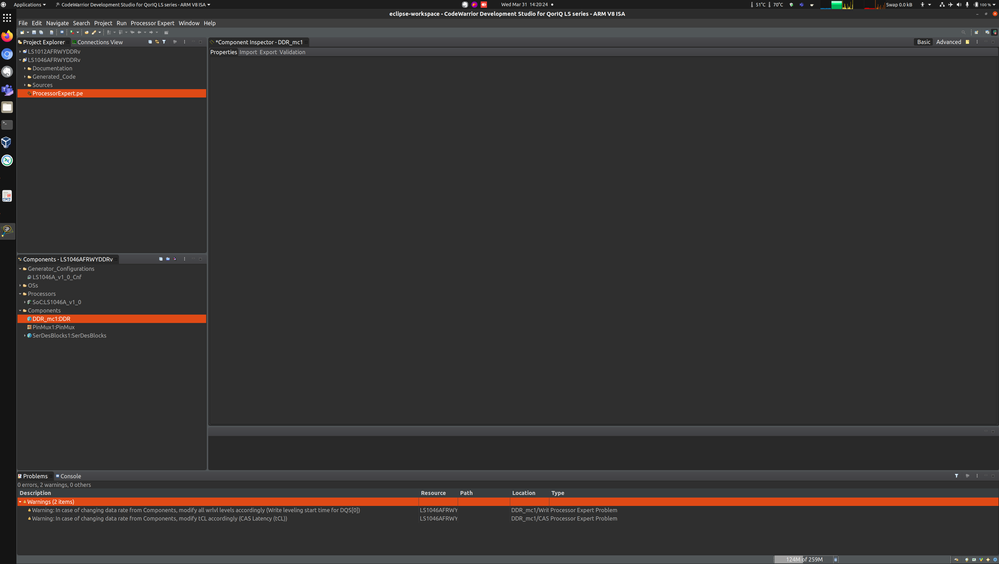Collapse the Processors node
This screenshot has height=564, width=999.
(x=20, y=294)
